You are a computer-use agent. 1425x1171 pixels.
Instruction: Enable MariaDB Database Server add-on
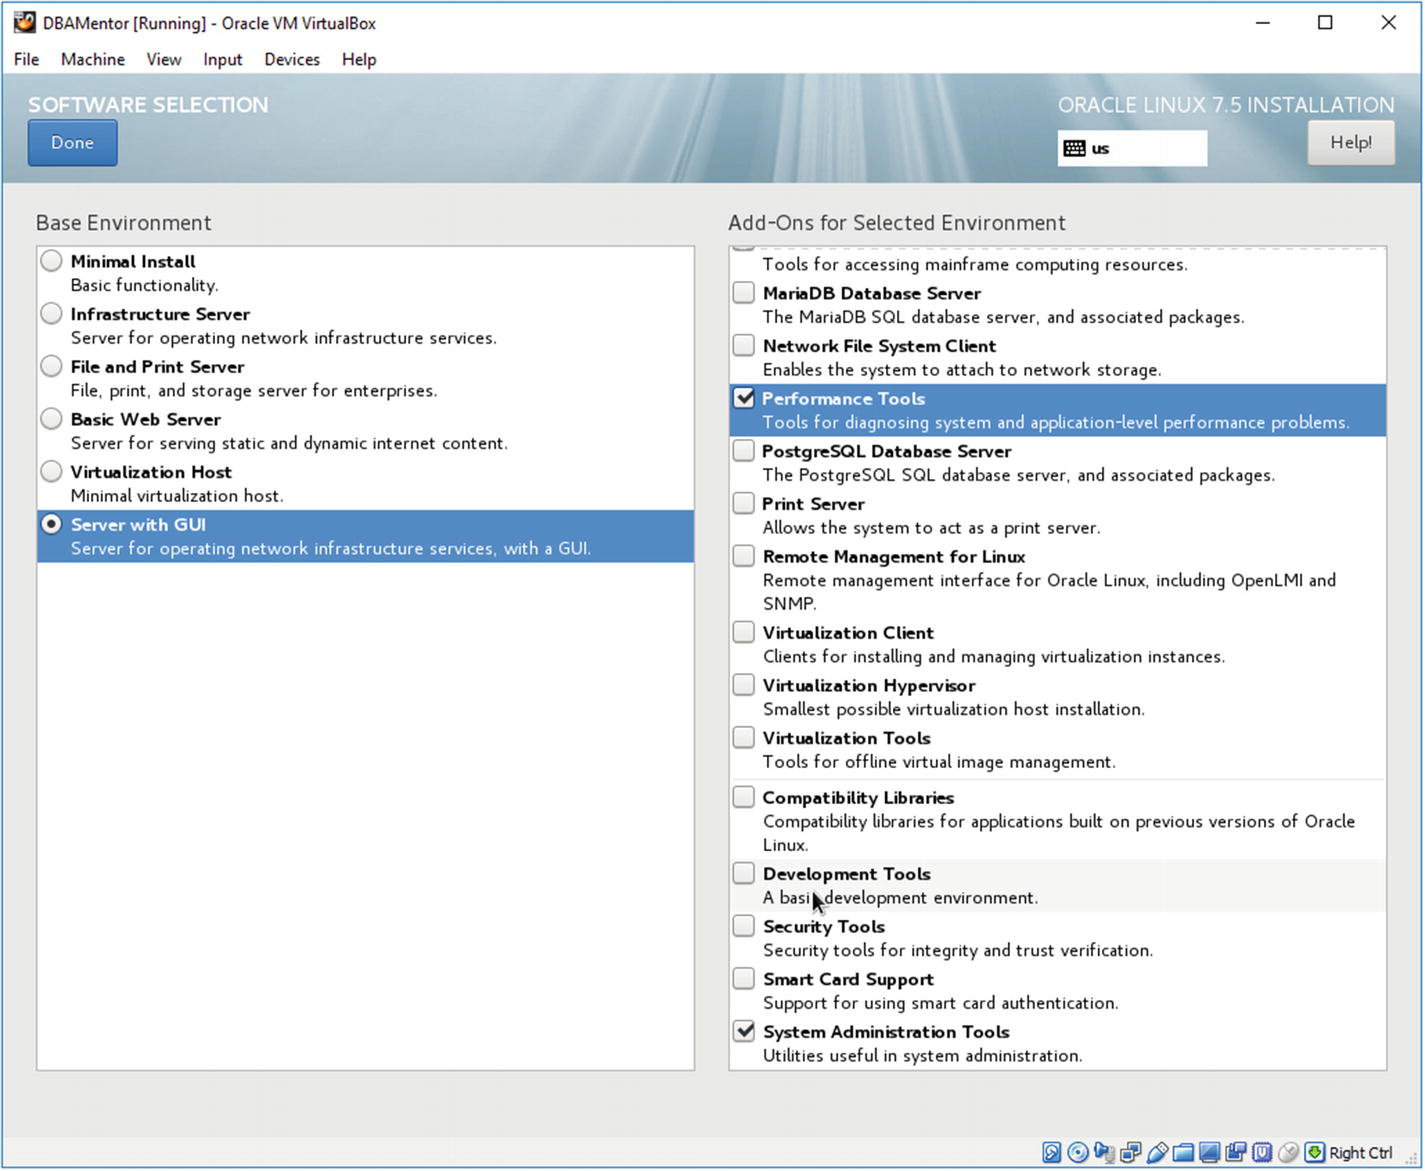[x=743, y=292]
